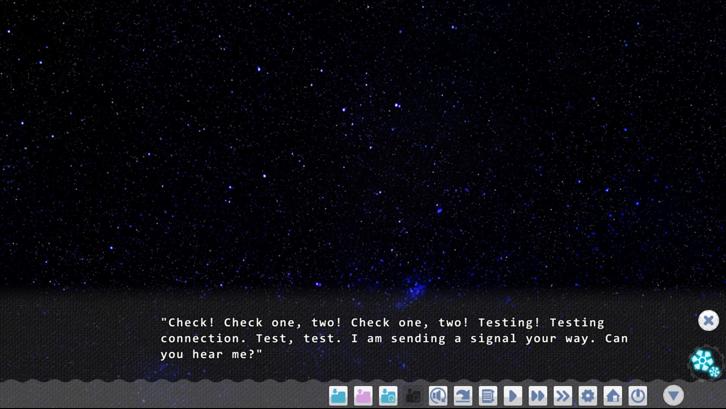Click the "Can you hear me?" line
Screen dimensions: 726x409
(x=394, y=346)
